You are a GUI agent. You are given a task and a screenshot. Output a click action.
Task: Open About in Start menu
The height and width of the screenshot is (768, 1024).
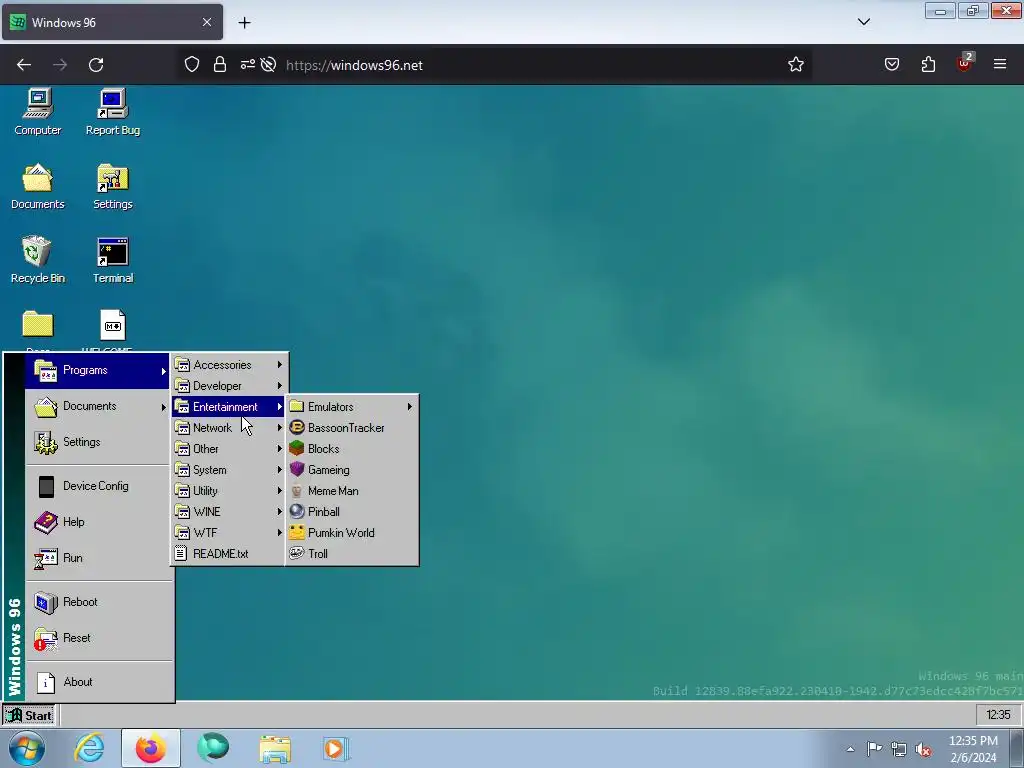click(x=98, y=681)
